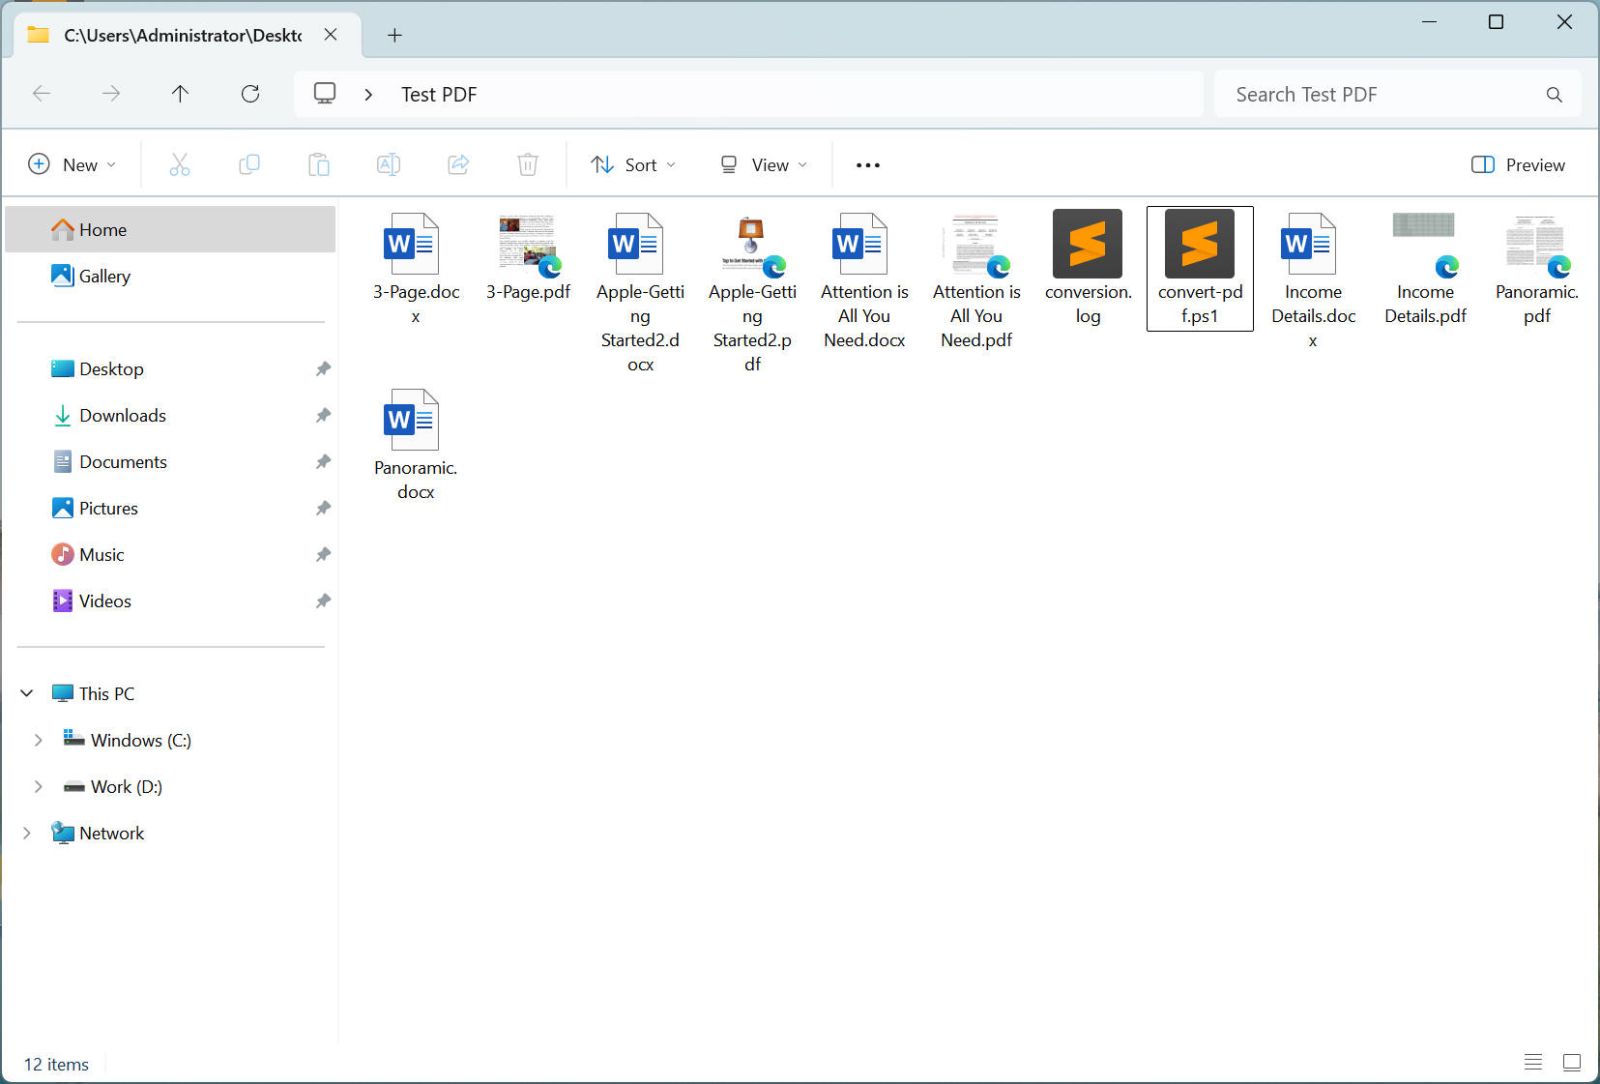This screenshot has height=1084, width=1600.
Task: Collapse the This PC tree node
Action: (27, 693)
